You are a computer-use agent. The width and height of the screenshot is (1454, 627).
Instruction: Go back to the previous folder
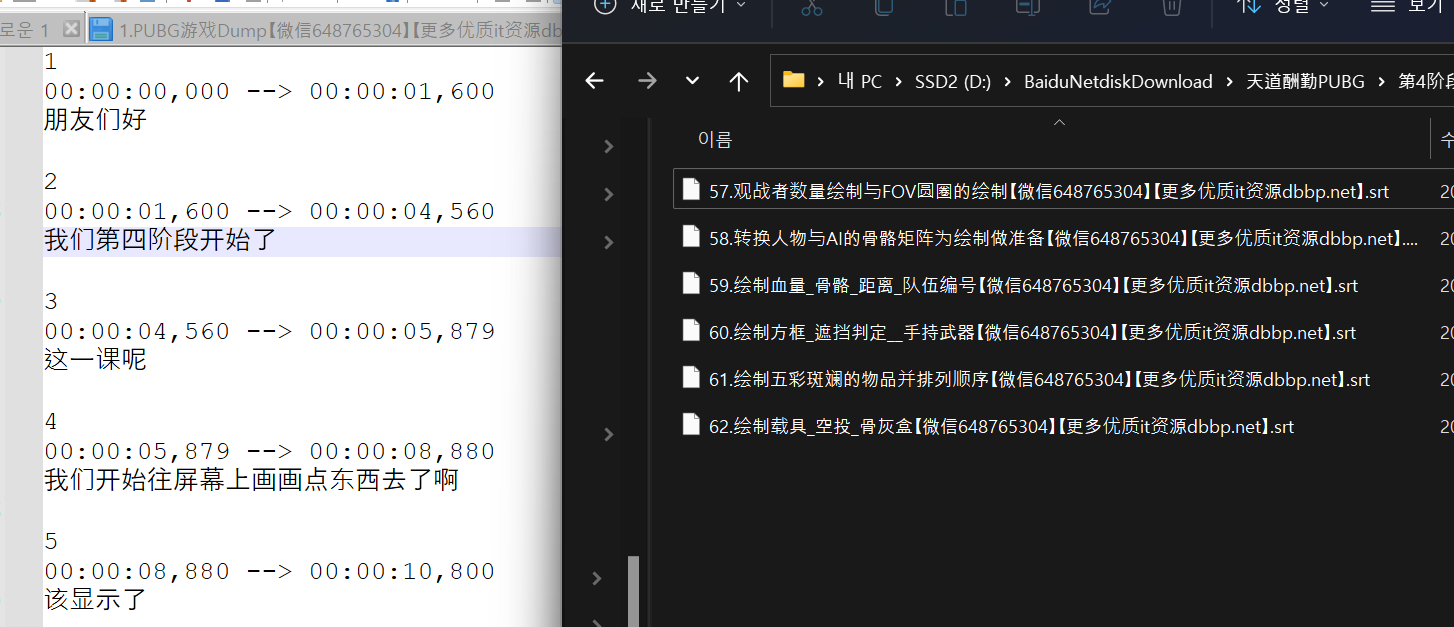[x=595, y=81]
